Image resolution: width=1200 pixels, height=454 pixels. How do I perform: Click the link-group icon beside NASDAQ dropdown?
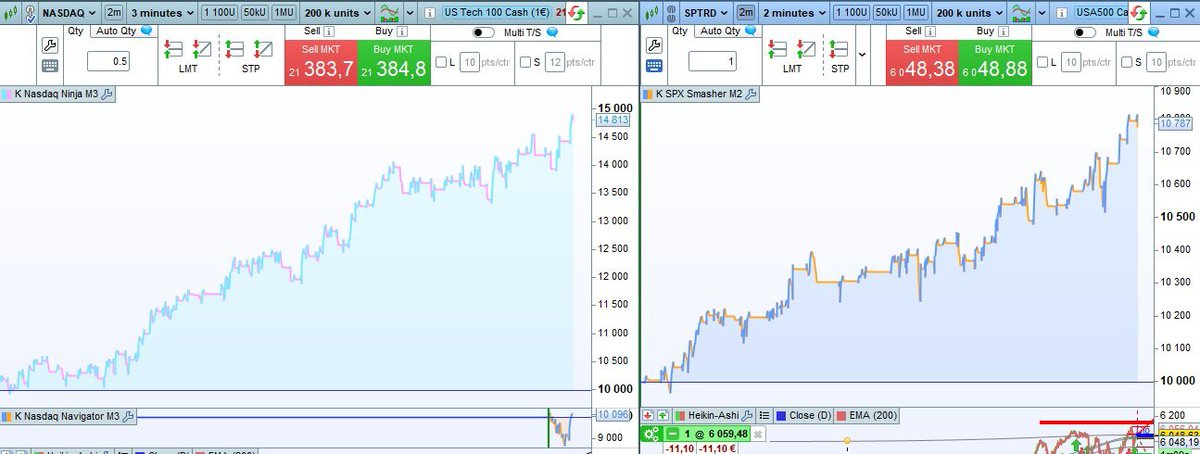tap(28, 12)
